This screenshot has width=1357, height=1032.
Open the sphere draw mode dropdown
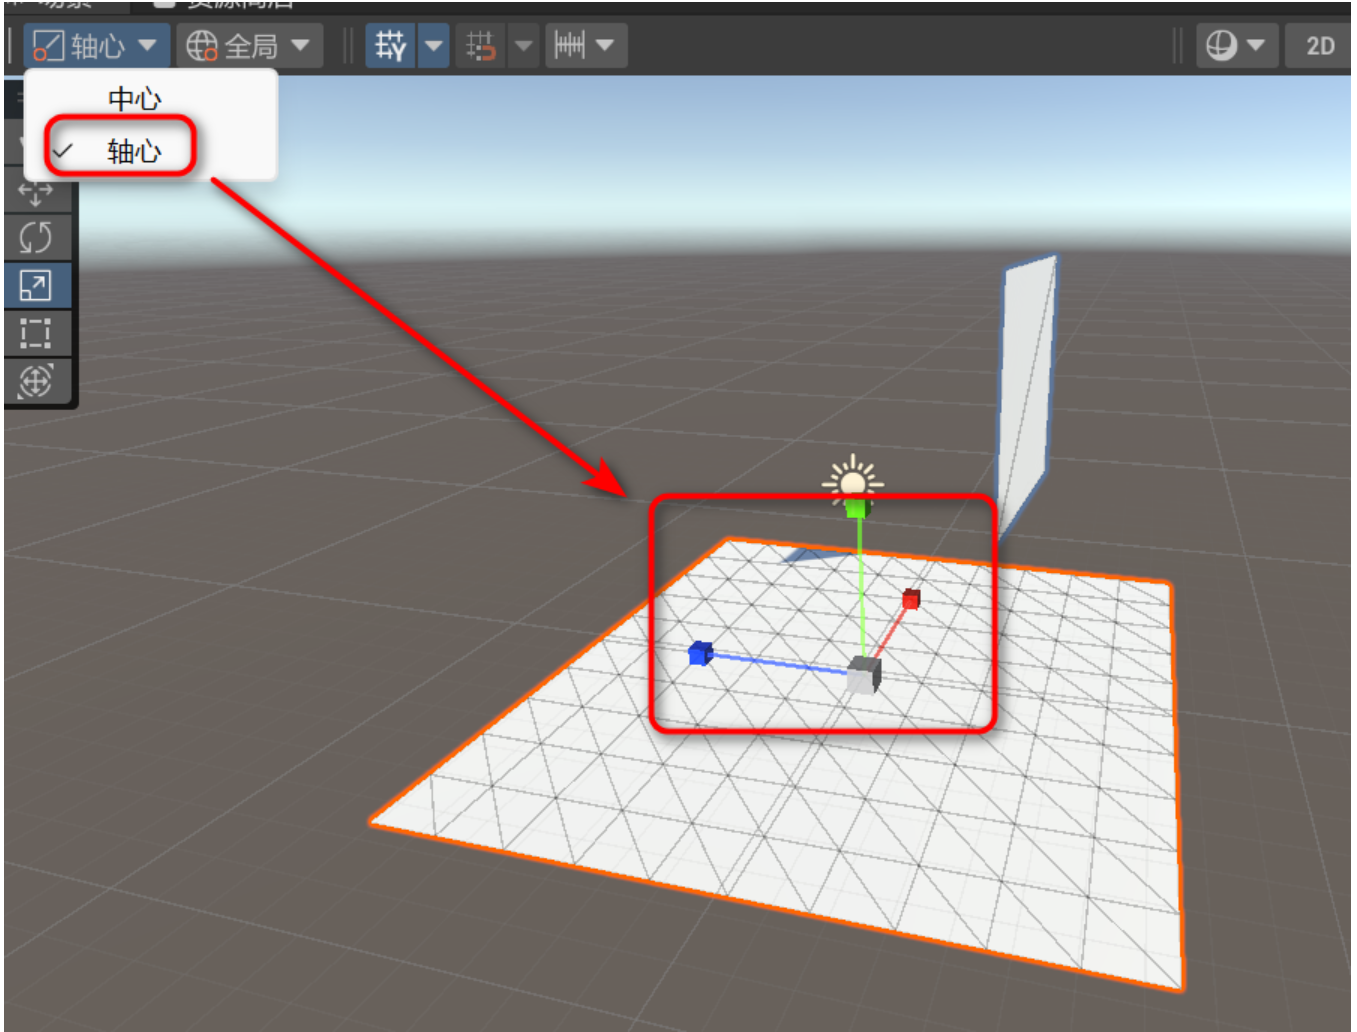1237,45
